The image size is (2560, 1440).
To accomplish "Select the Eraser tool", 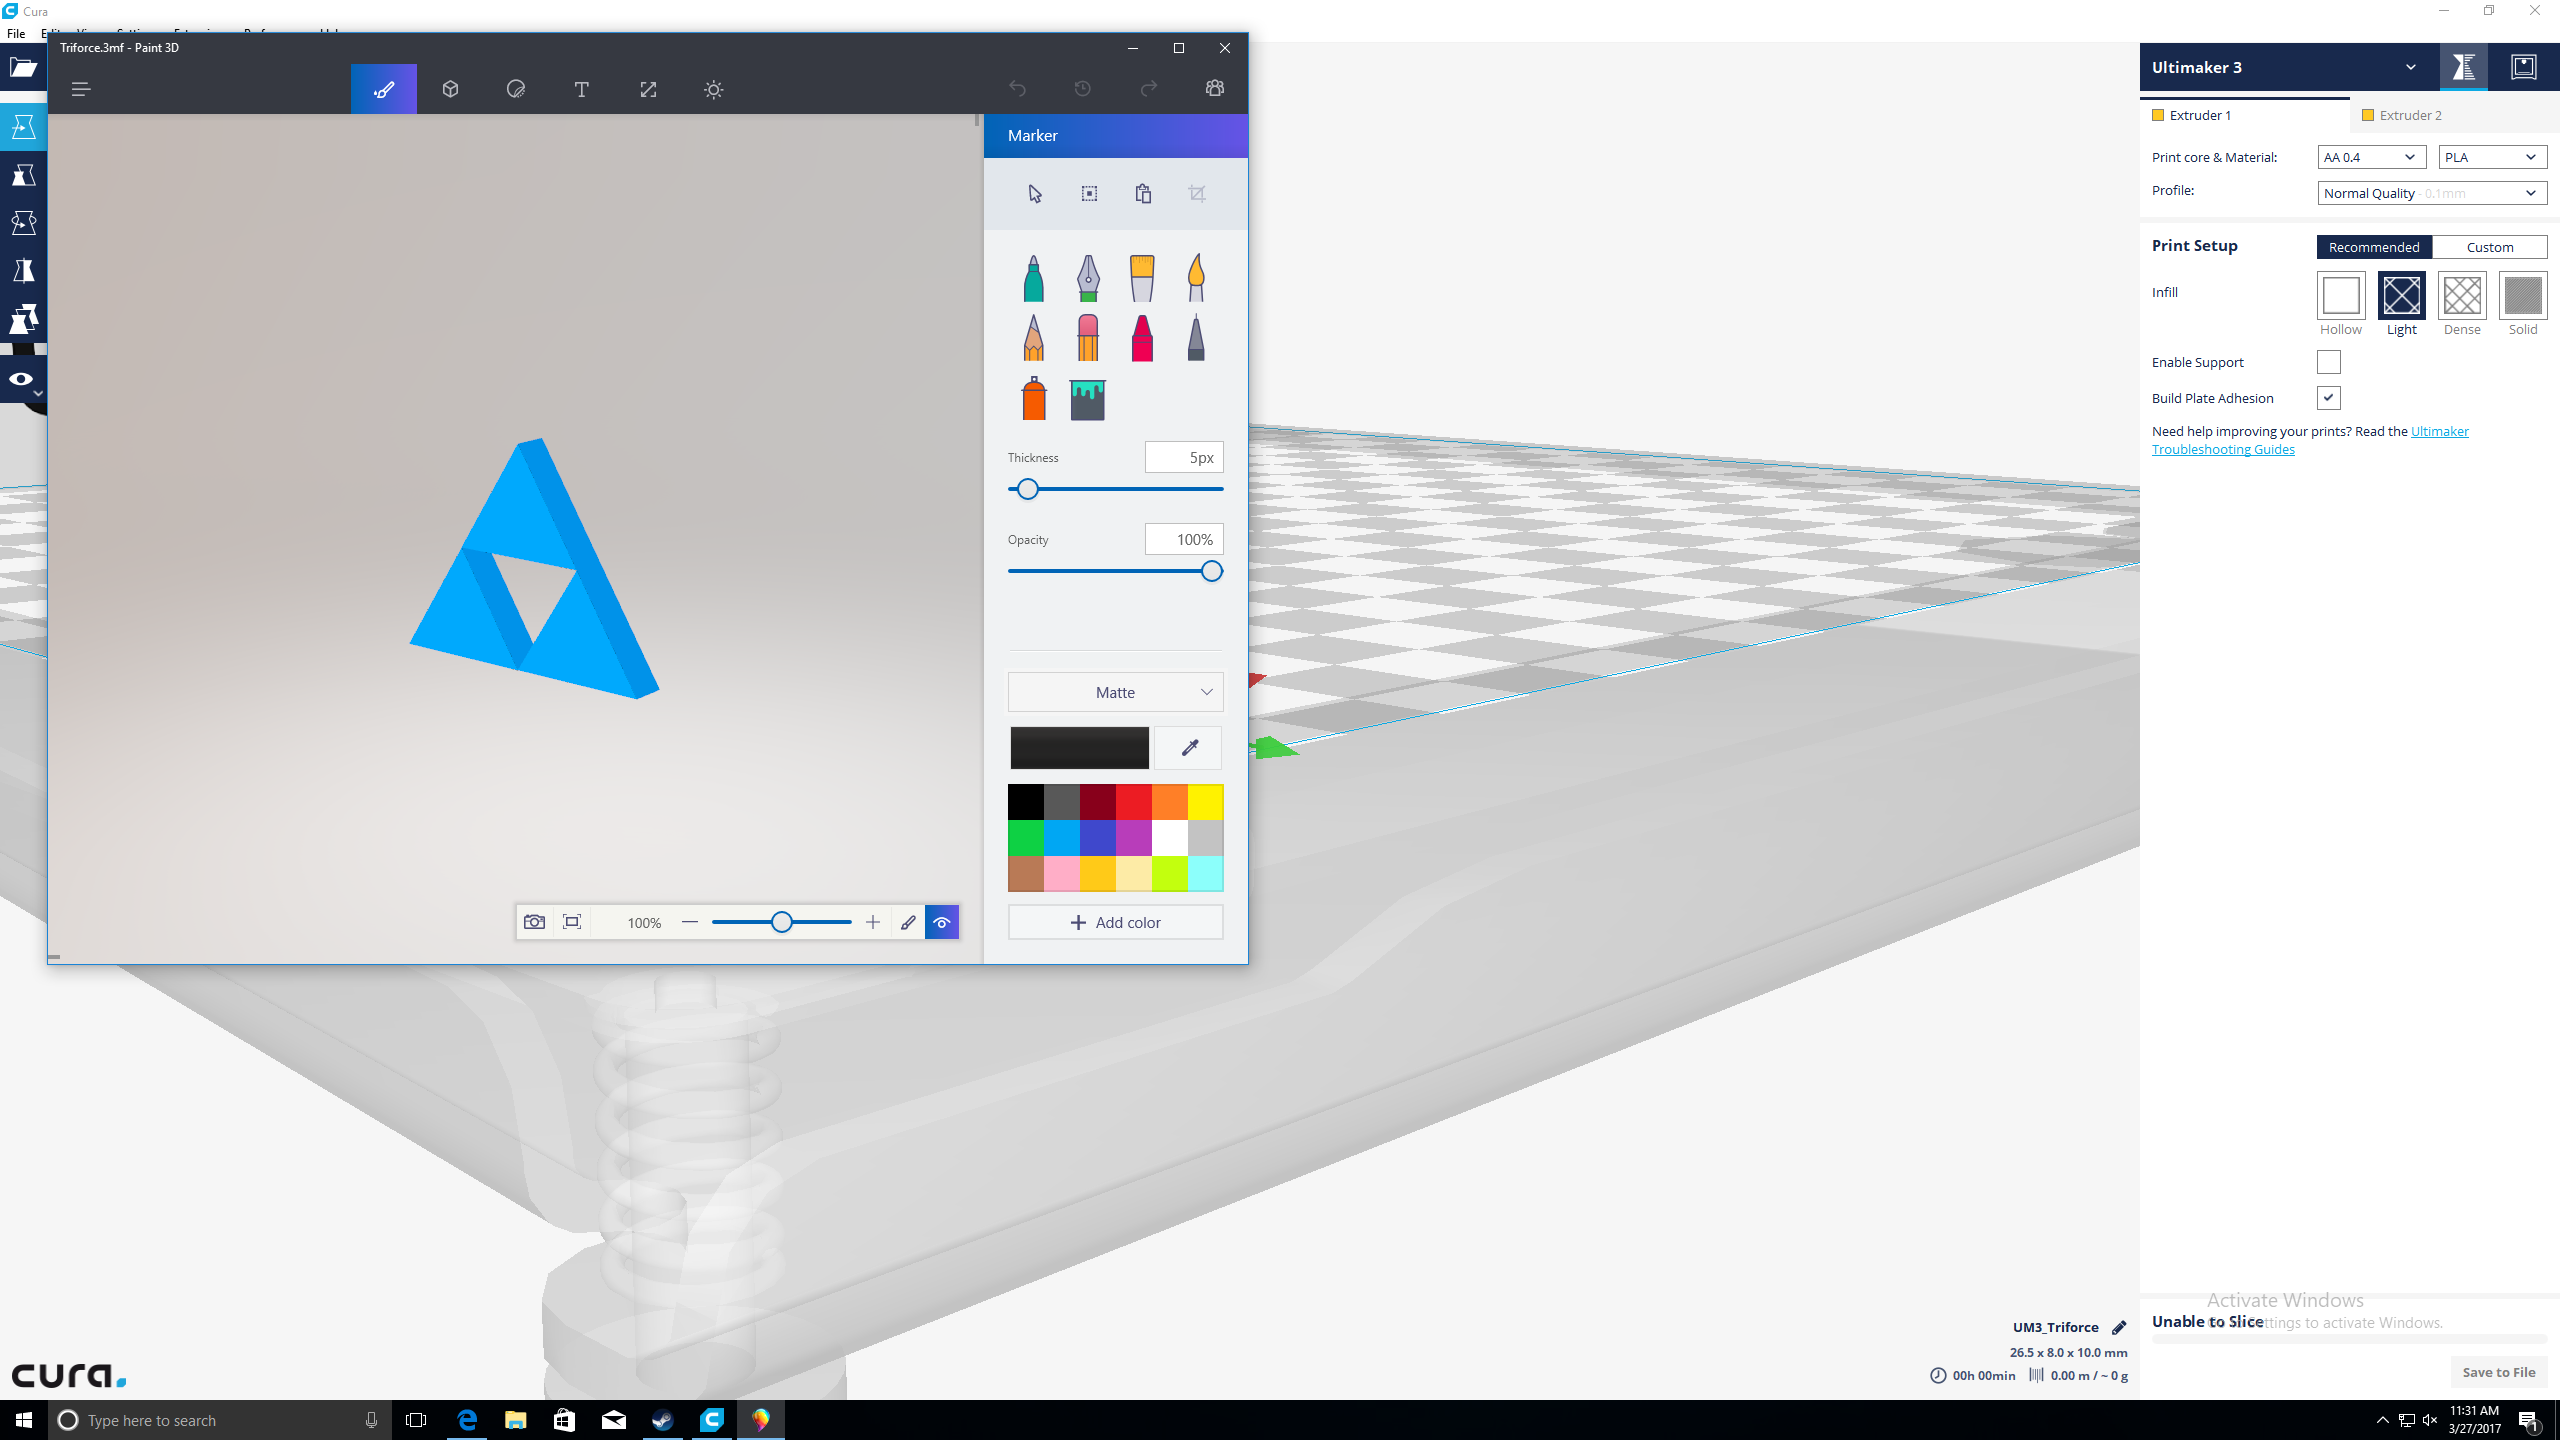I will [x=1088, y=338].
